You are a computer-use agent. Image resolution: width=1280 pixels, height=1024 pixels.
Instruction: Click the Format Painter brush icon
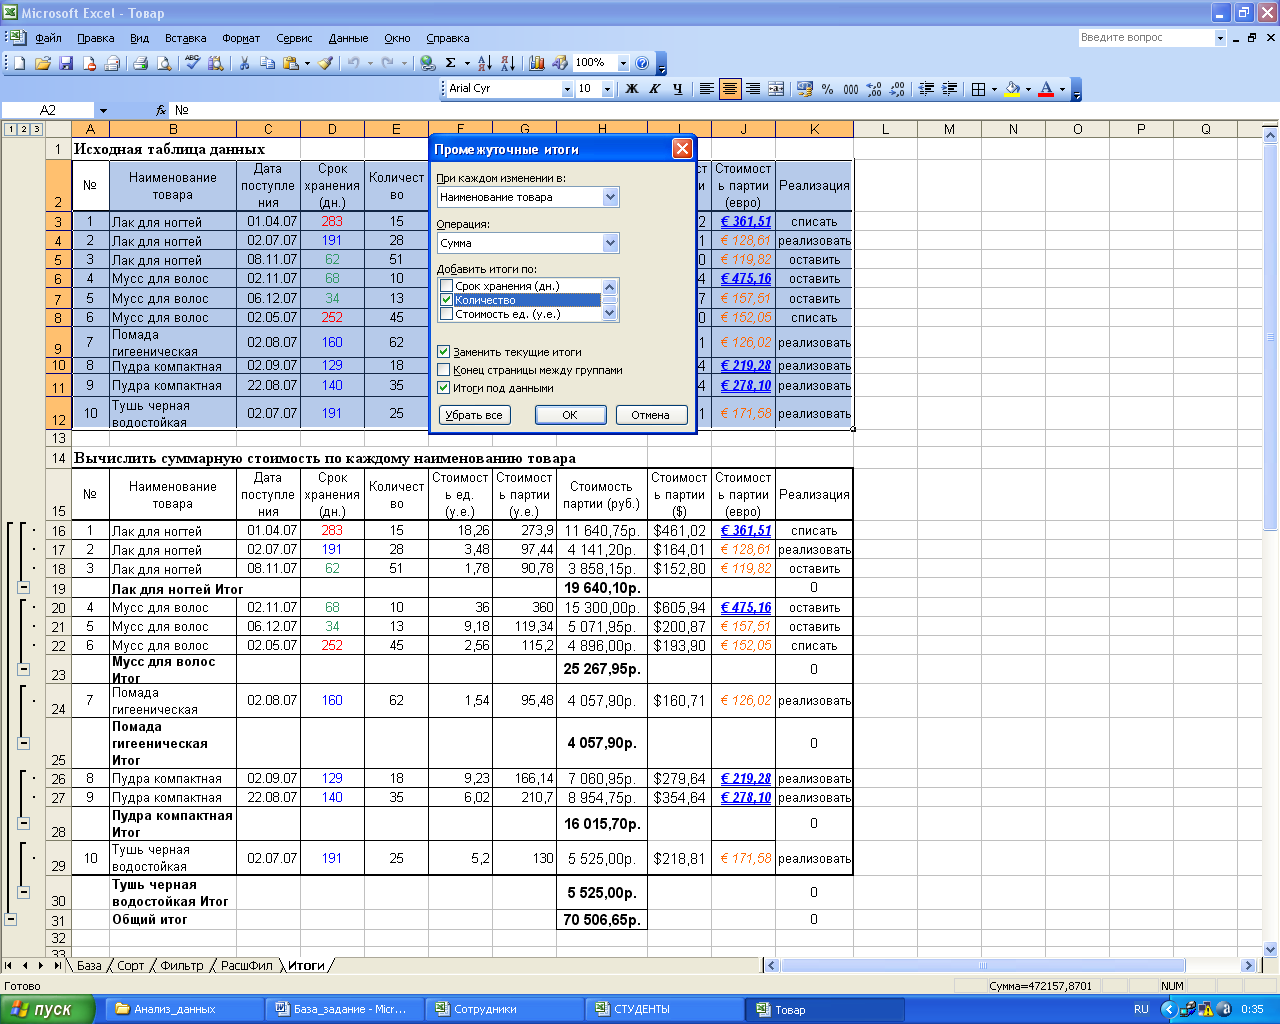(x=326, y=63)
